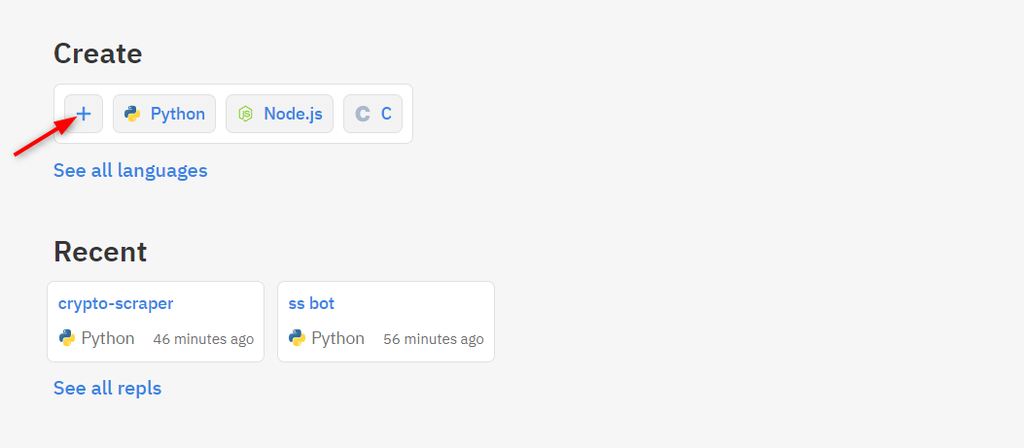
Task: Select the Python text in the Create row
Action: coord(178,114)
